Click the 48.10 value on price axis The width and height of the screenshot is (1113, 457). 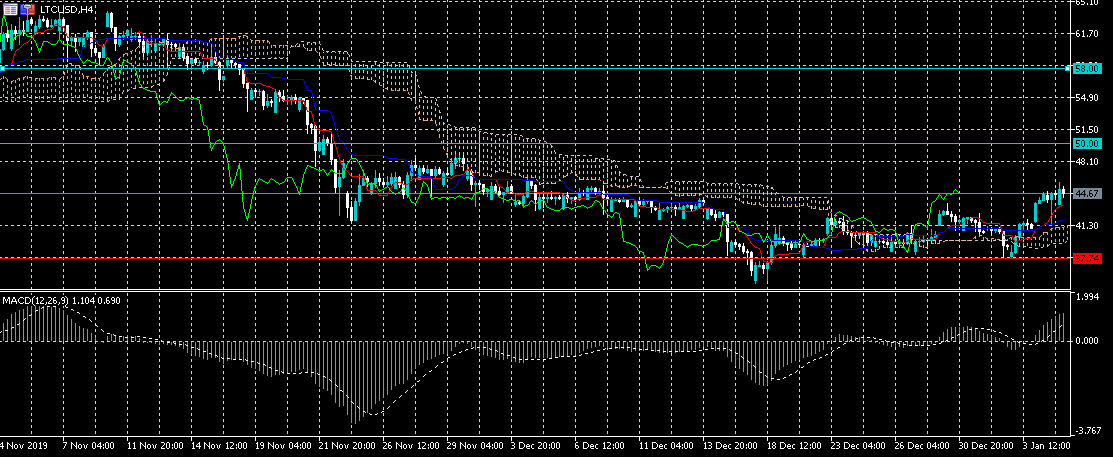click(1085, 161)
